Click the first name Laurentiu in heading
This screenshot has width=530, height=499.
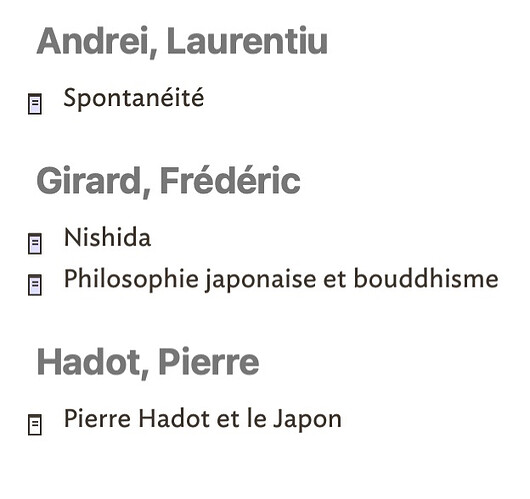click(247, 41)
